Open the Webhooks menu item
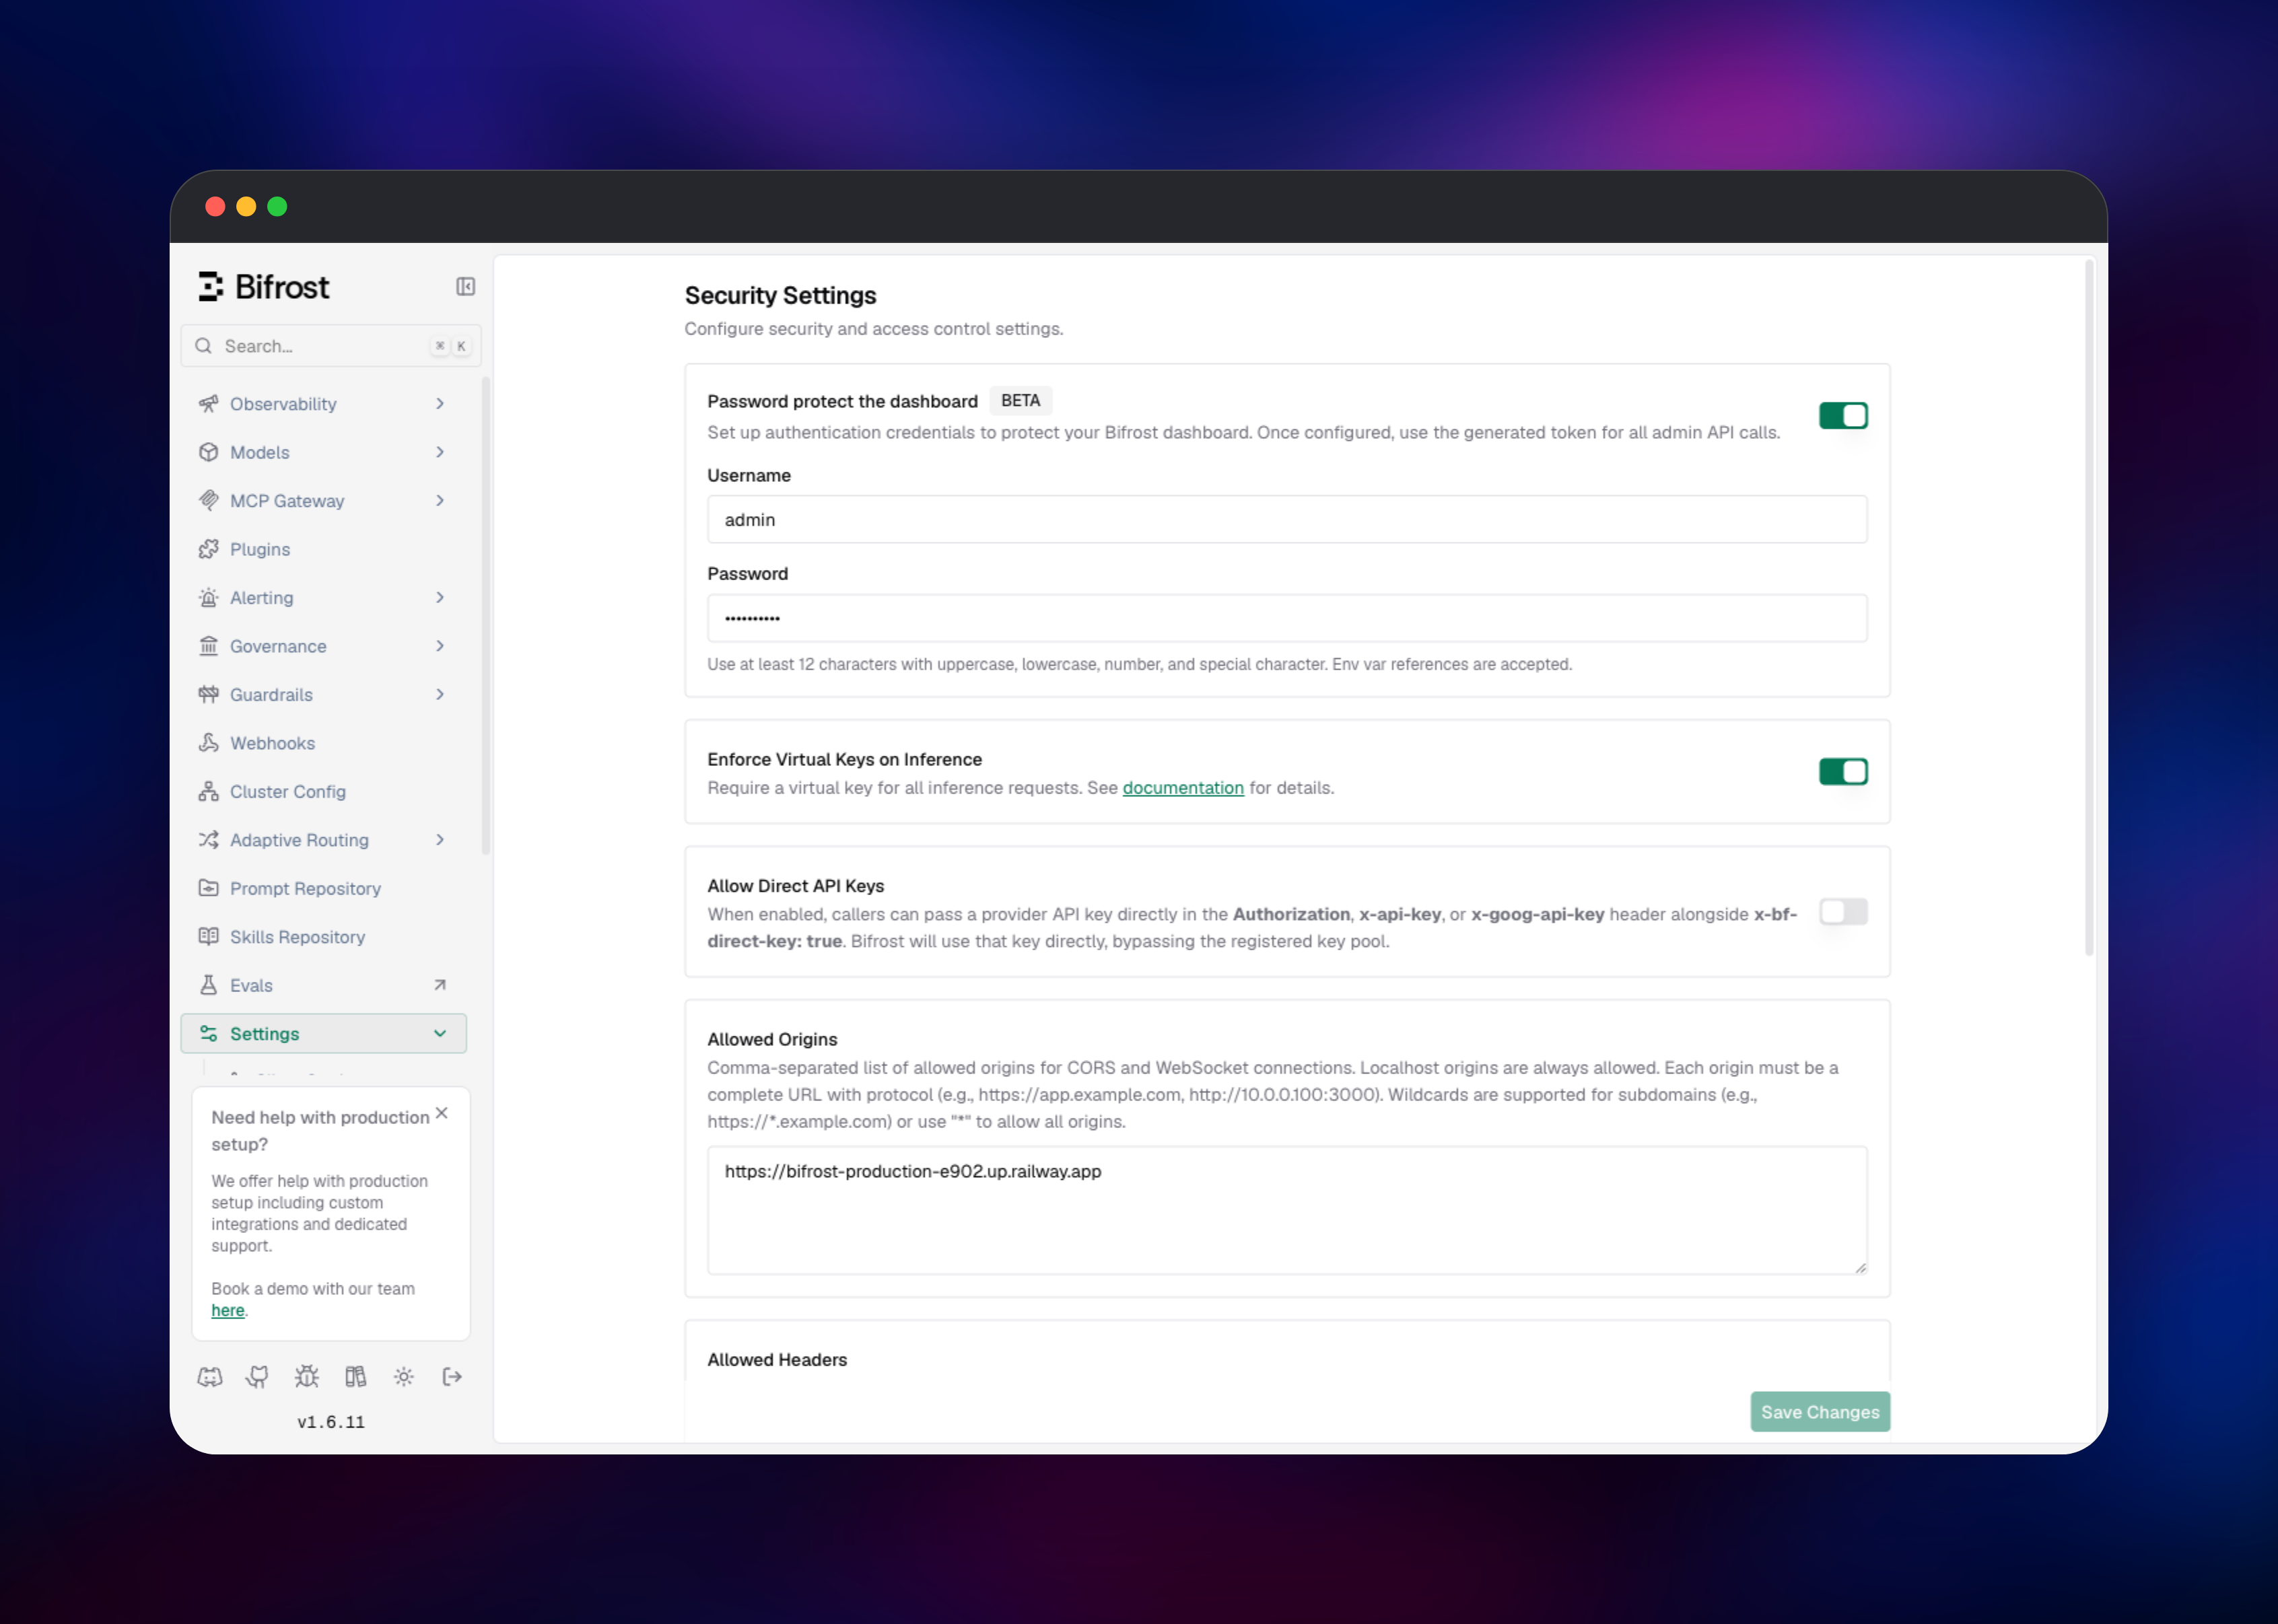The image size is (2278, 1624). point(323,743)
